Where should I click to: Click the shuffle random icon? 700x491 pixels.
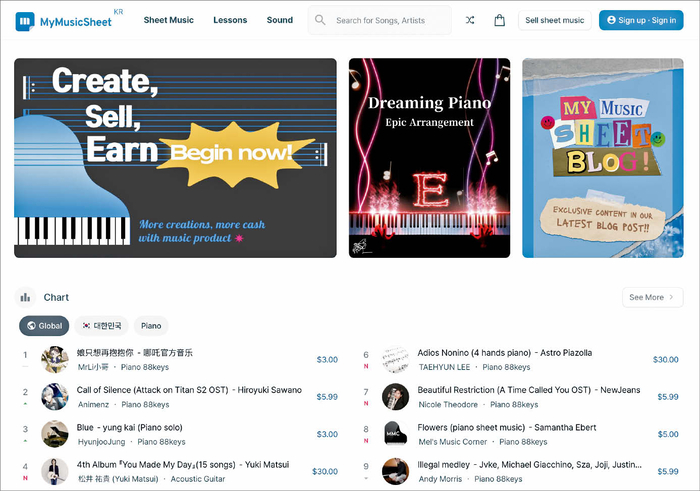tap(470, 20)
